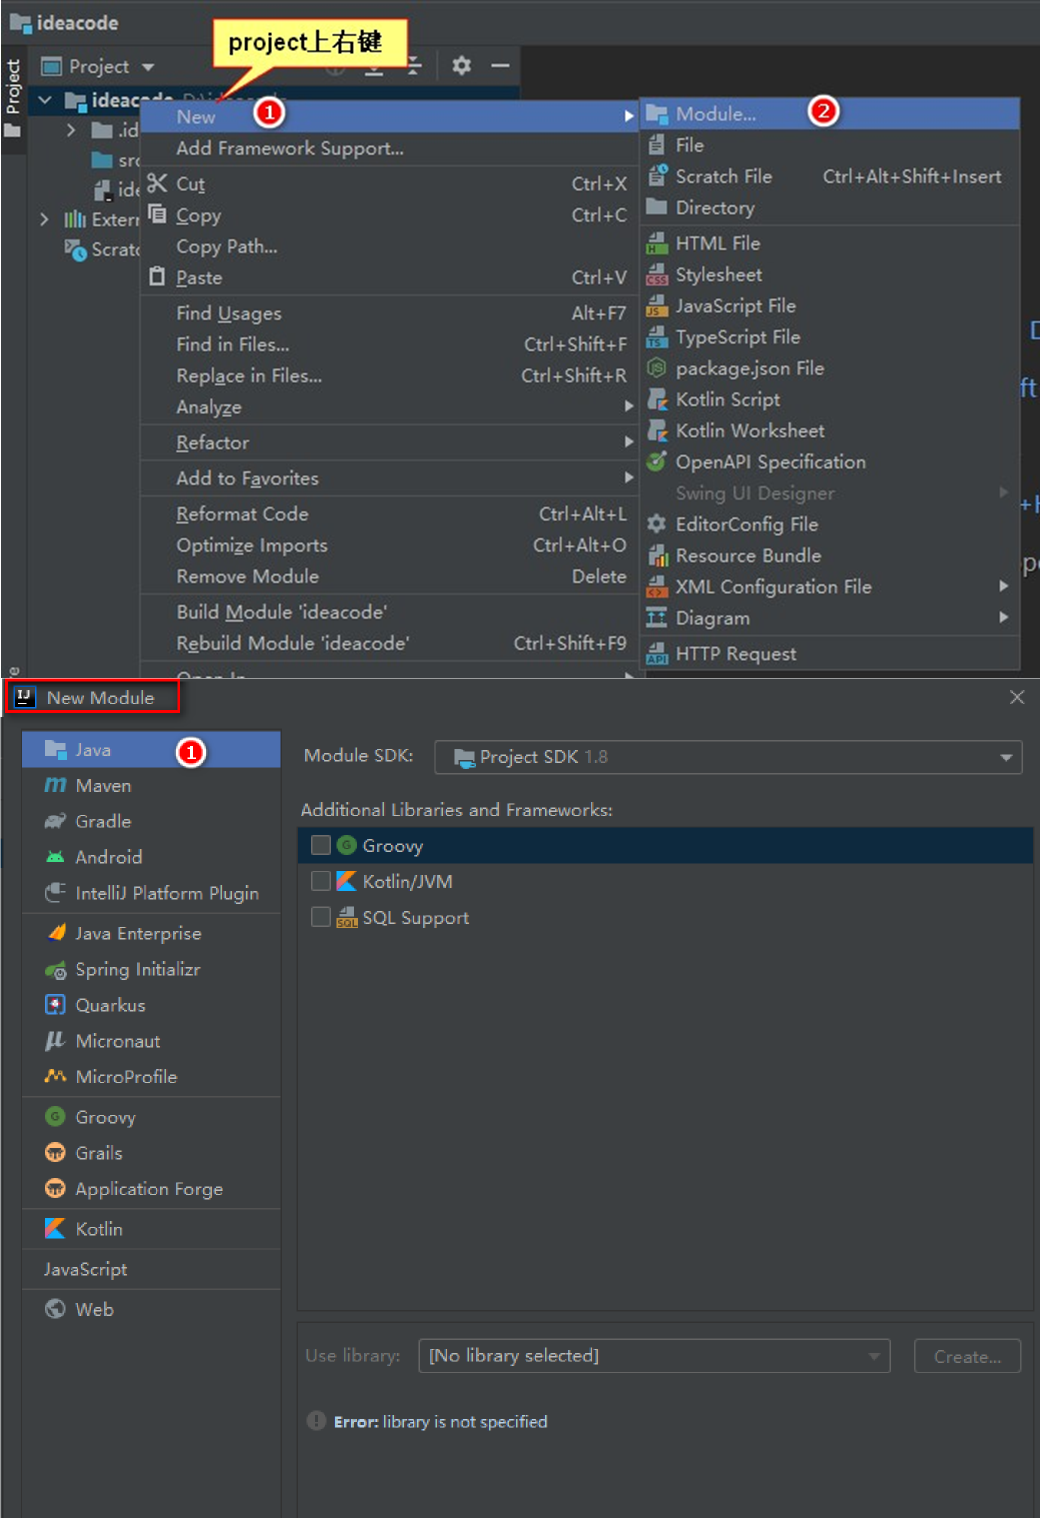1040x1518 pixels.
Task: Enable the SQL Support checkbox
Action: point(321,917)
